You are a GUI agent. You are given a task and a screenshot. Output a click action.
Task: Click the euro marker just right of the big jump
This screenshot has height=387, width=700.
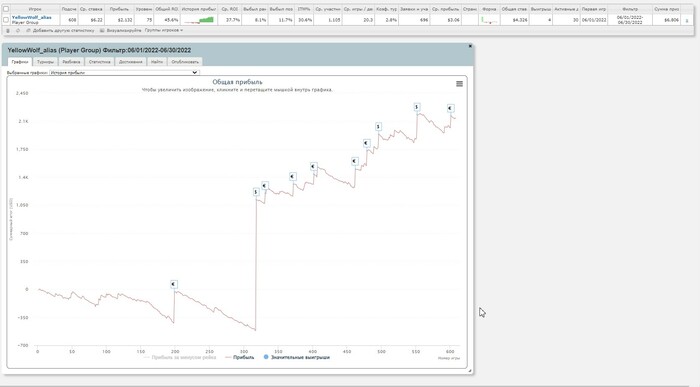click(x=265, y=186)
